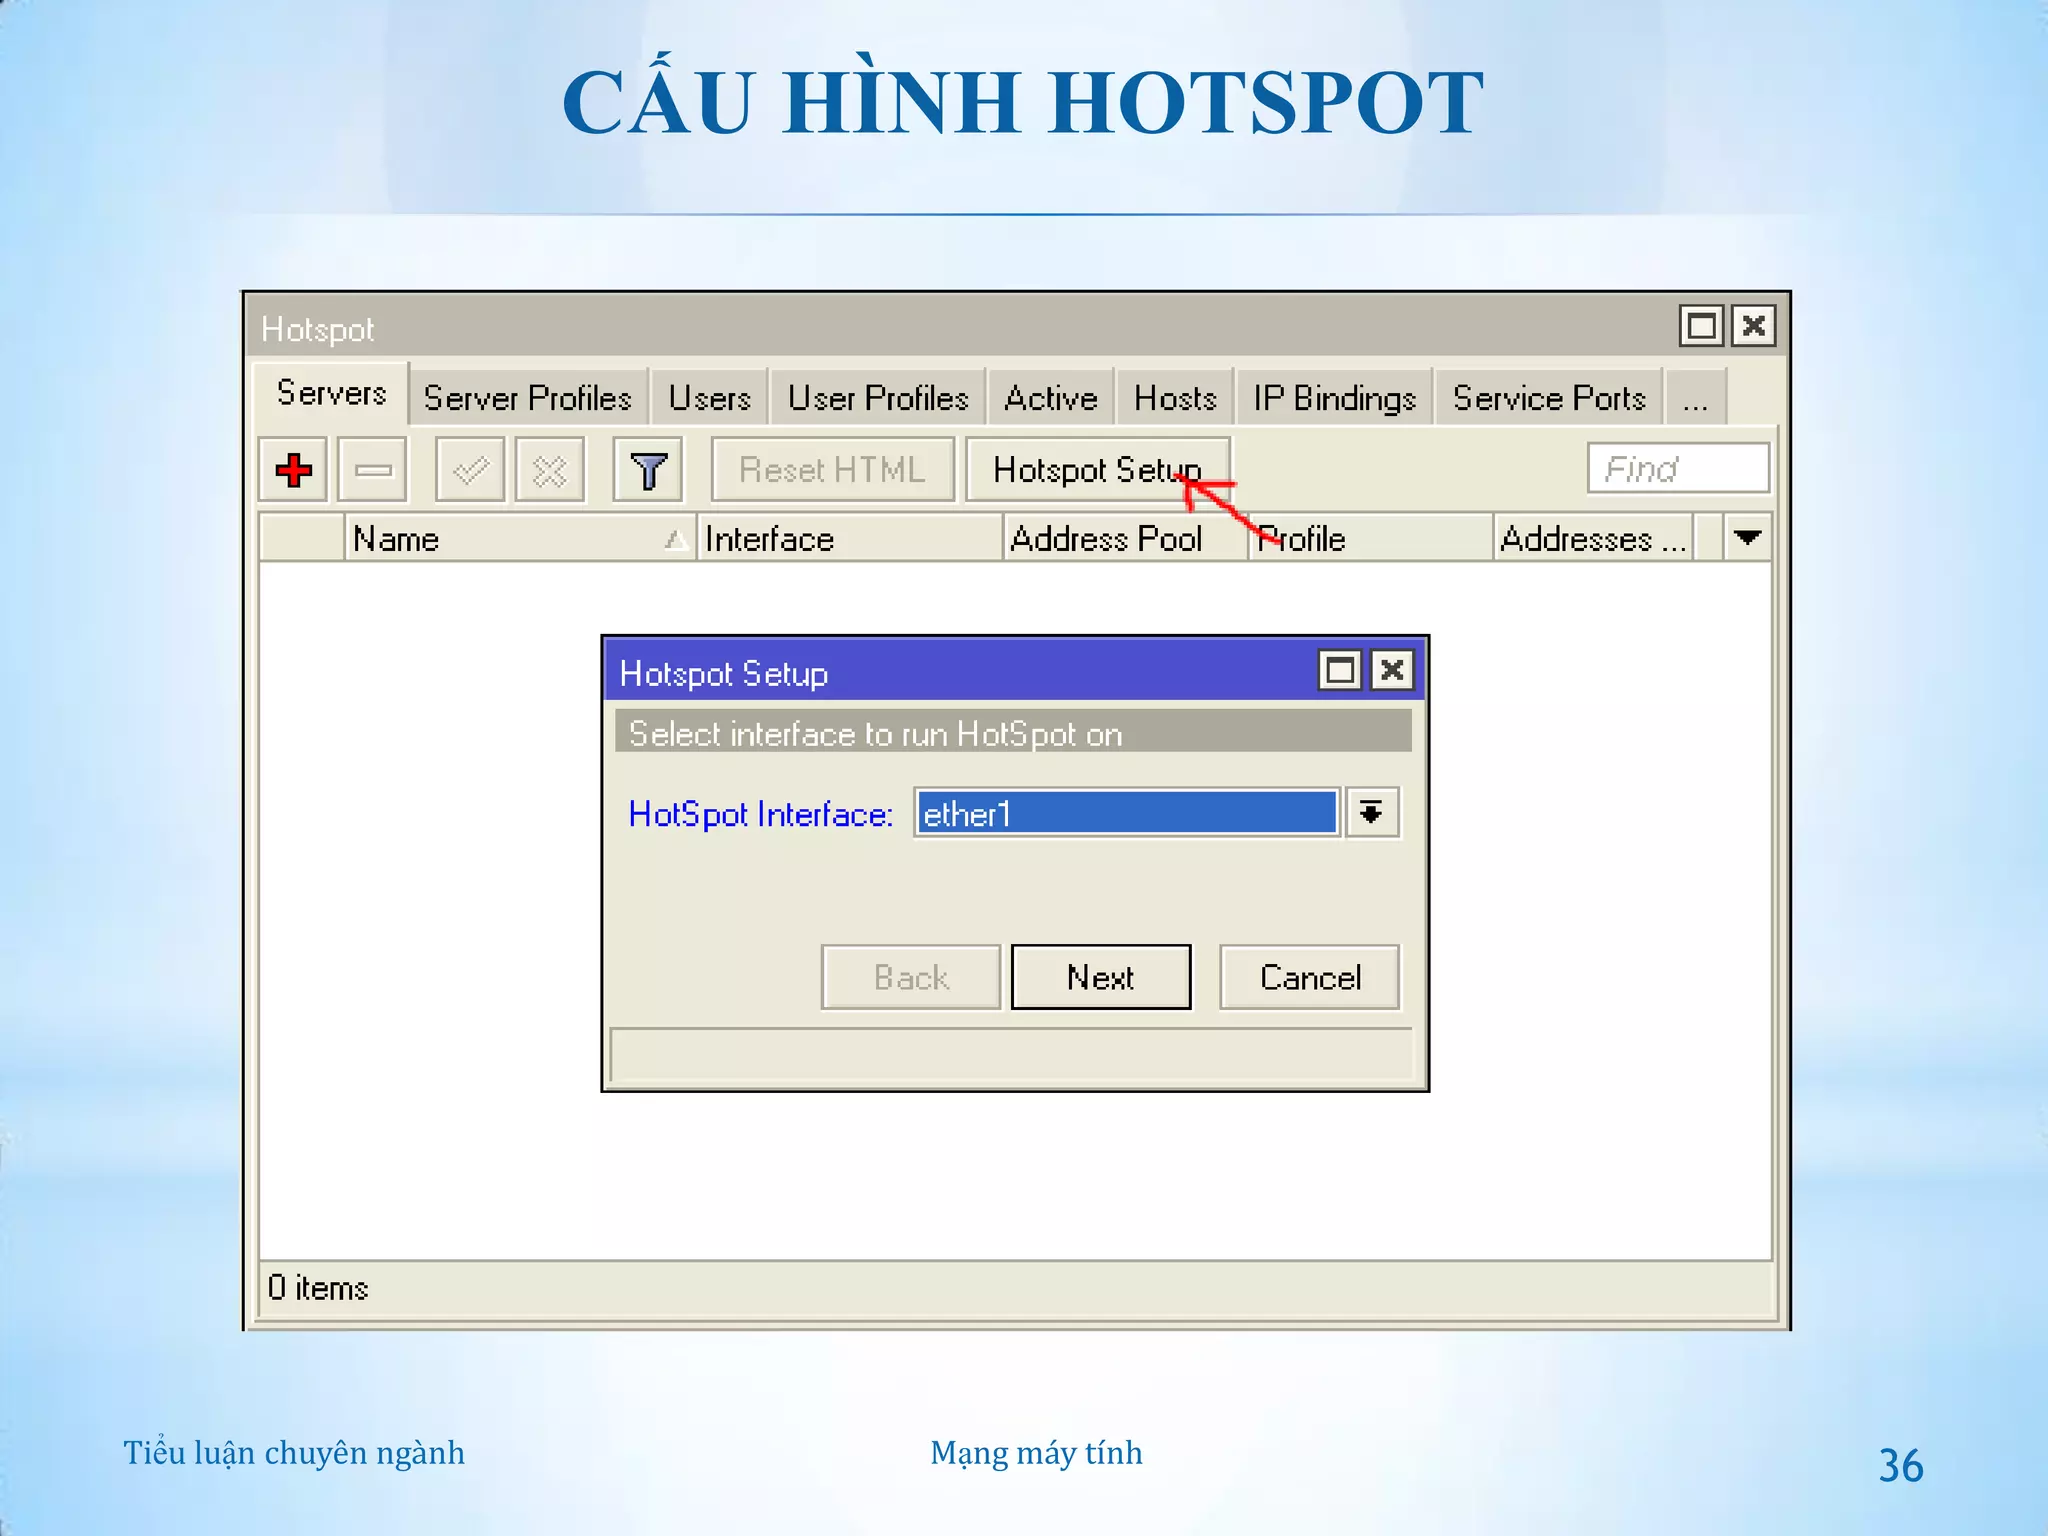
Task: Click the '0 items' status text
Action: tap(318, 1288)
